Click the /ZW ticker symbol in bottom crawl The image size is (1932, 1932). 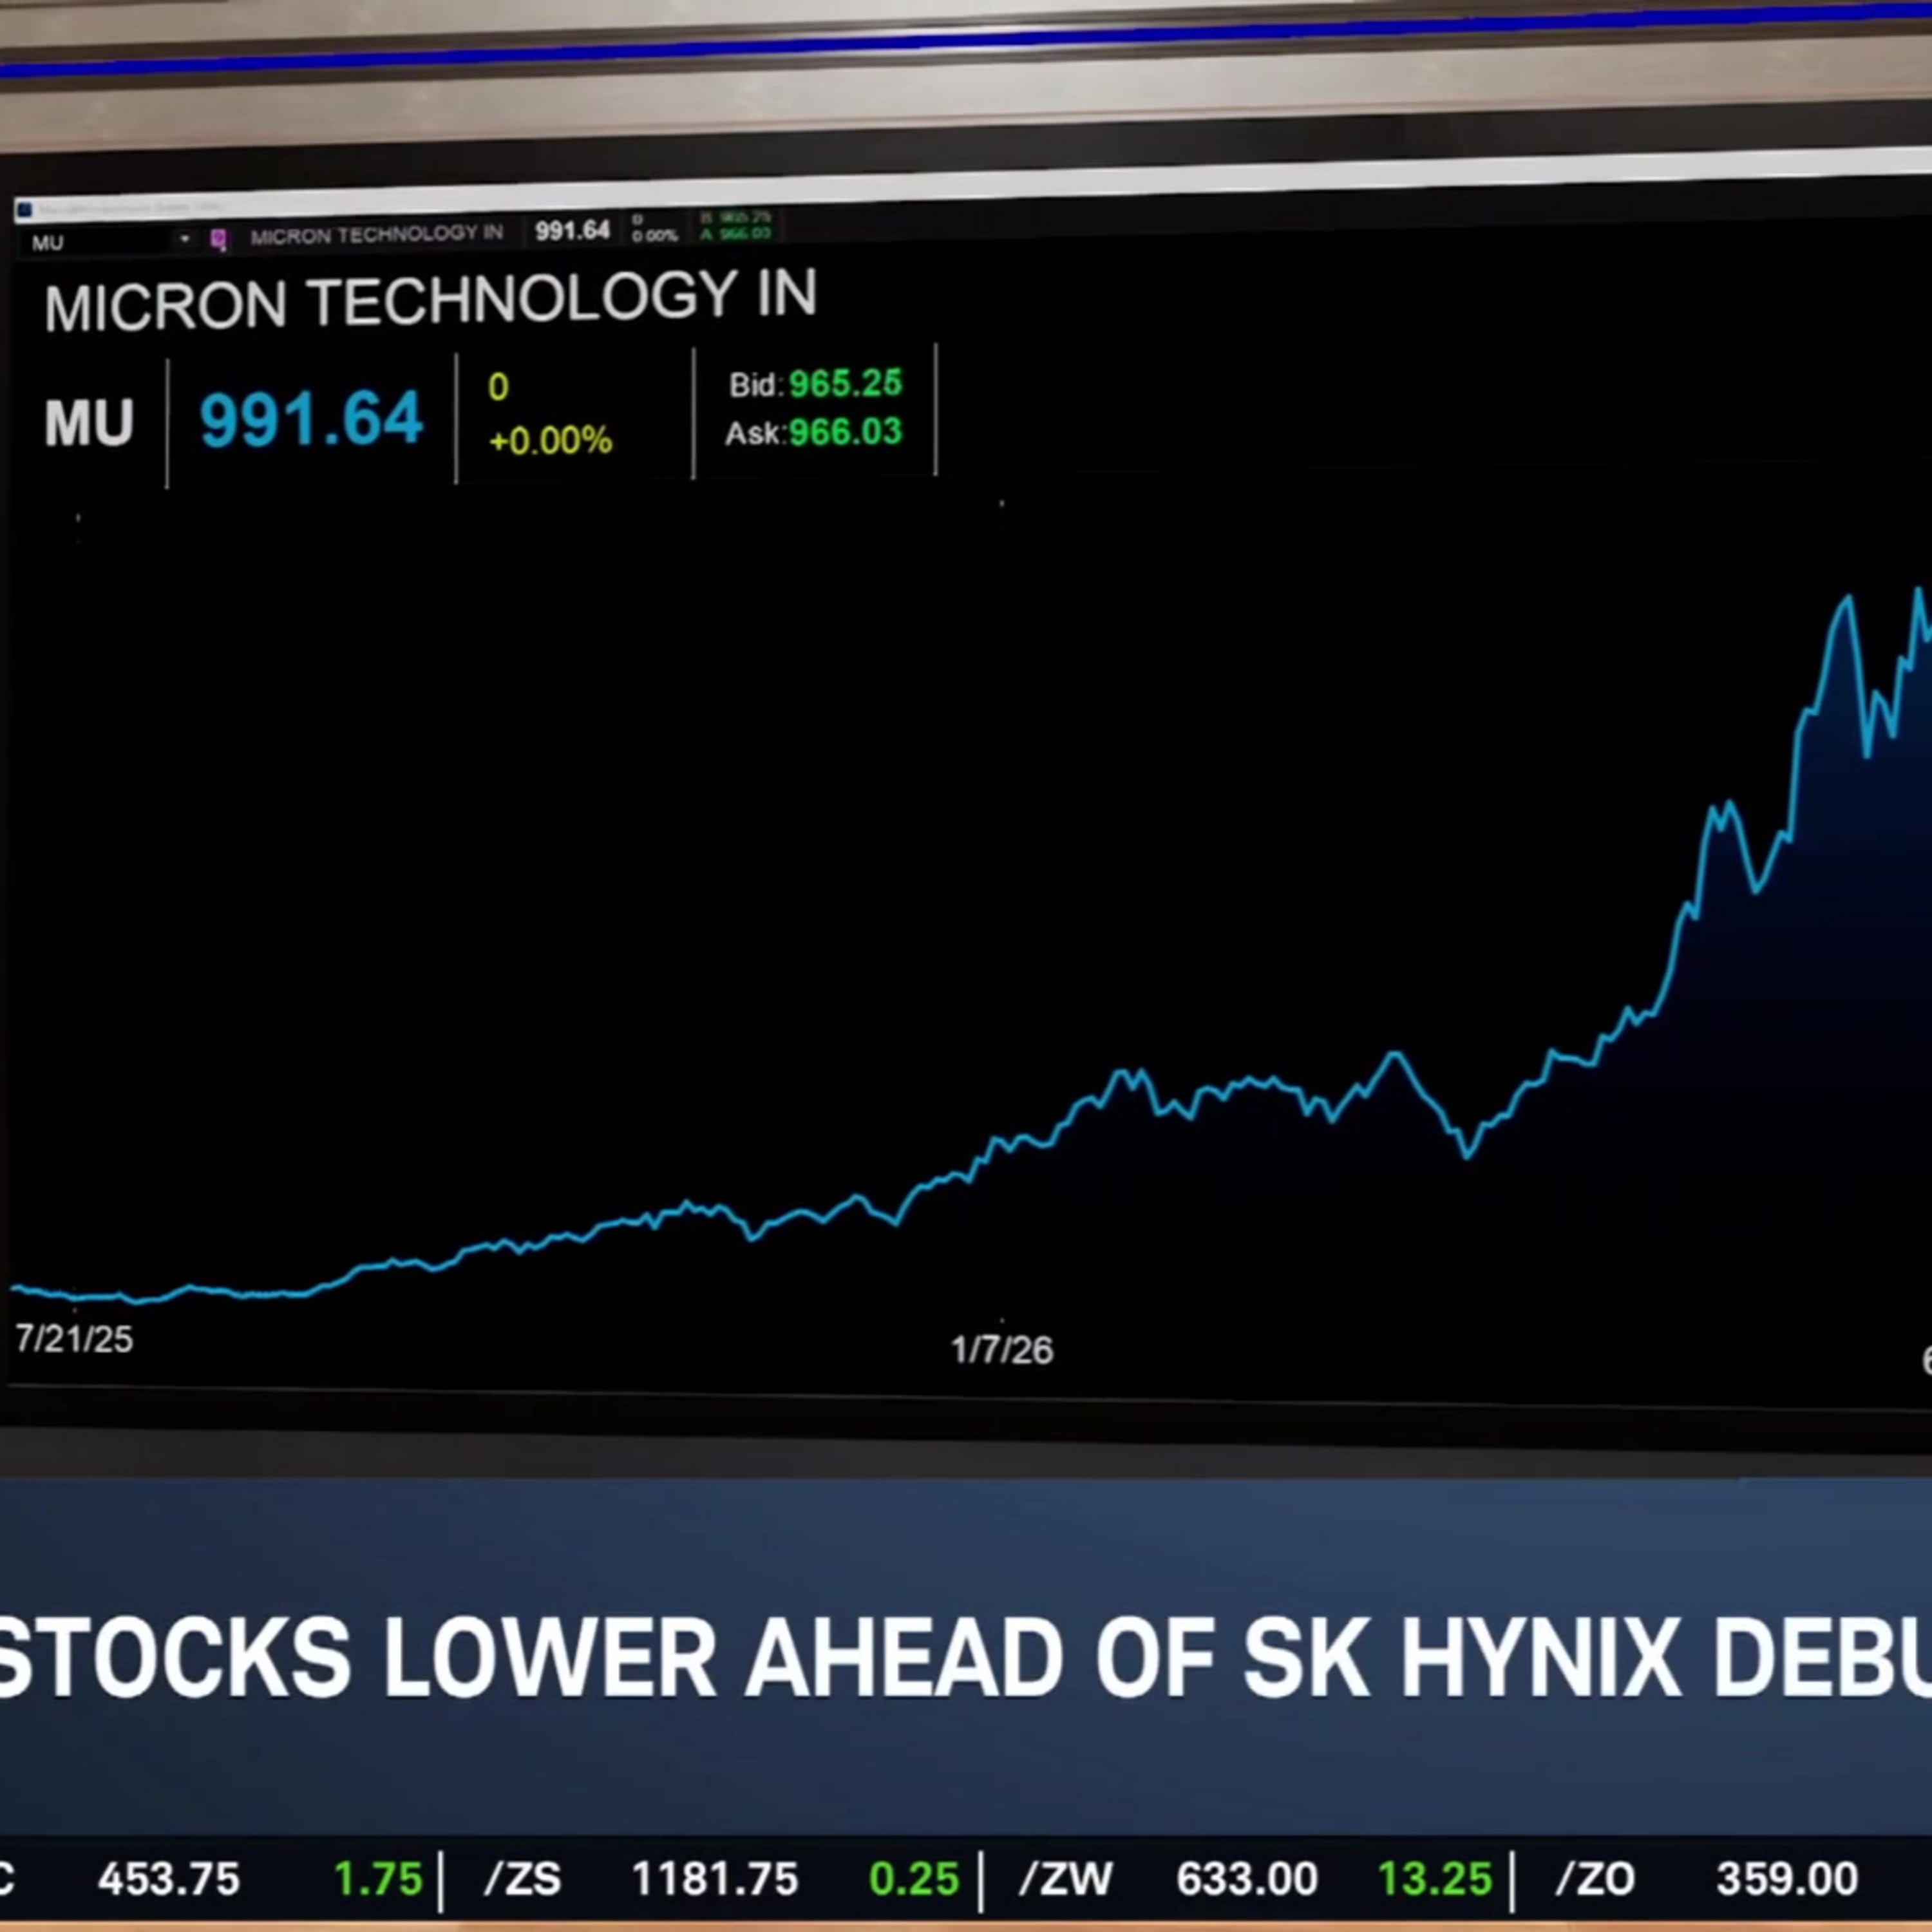(1065, 1878)
